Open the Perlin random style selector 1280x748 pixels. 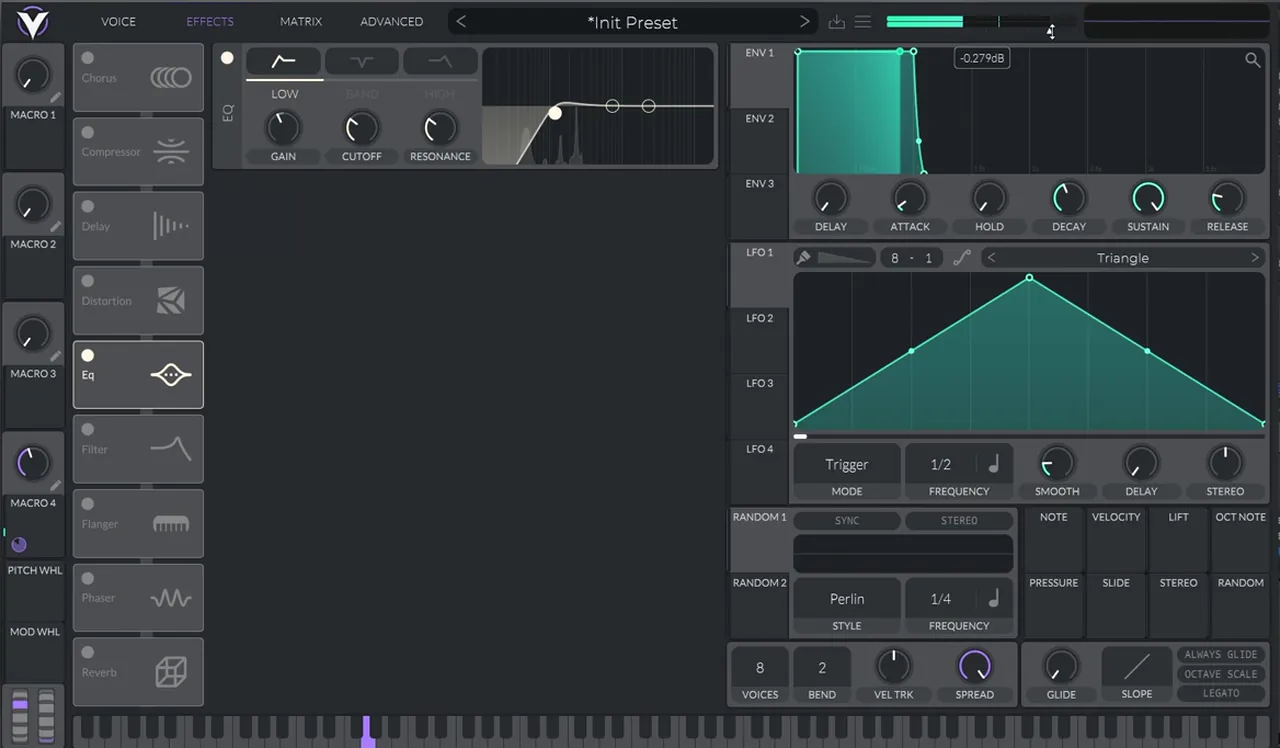pos(847,598)
